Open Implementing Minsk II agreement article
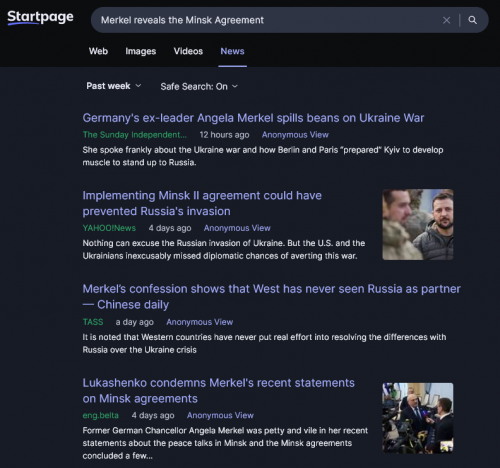Image resolution: width=500 pixels, height=468 pixels. tap(202, 203)
